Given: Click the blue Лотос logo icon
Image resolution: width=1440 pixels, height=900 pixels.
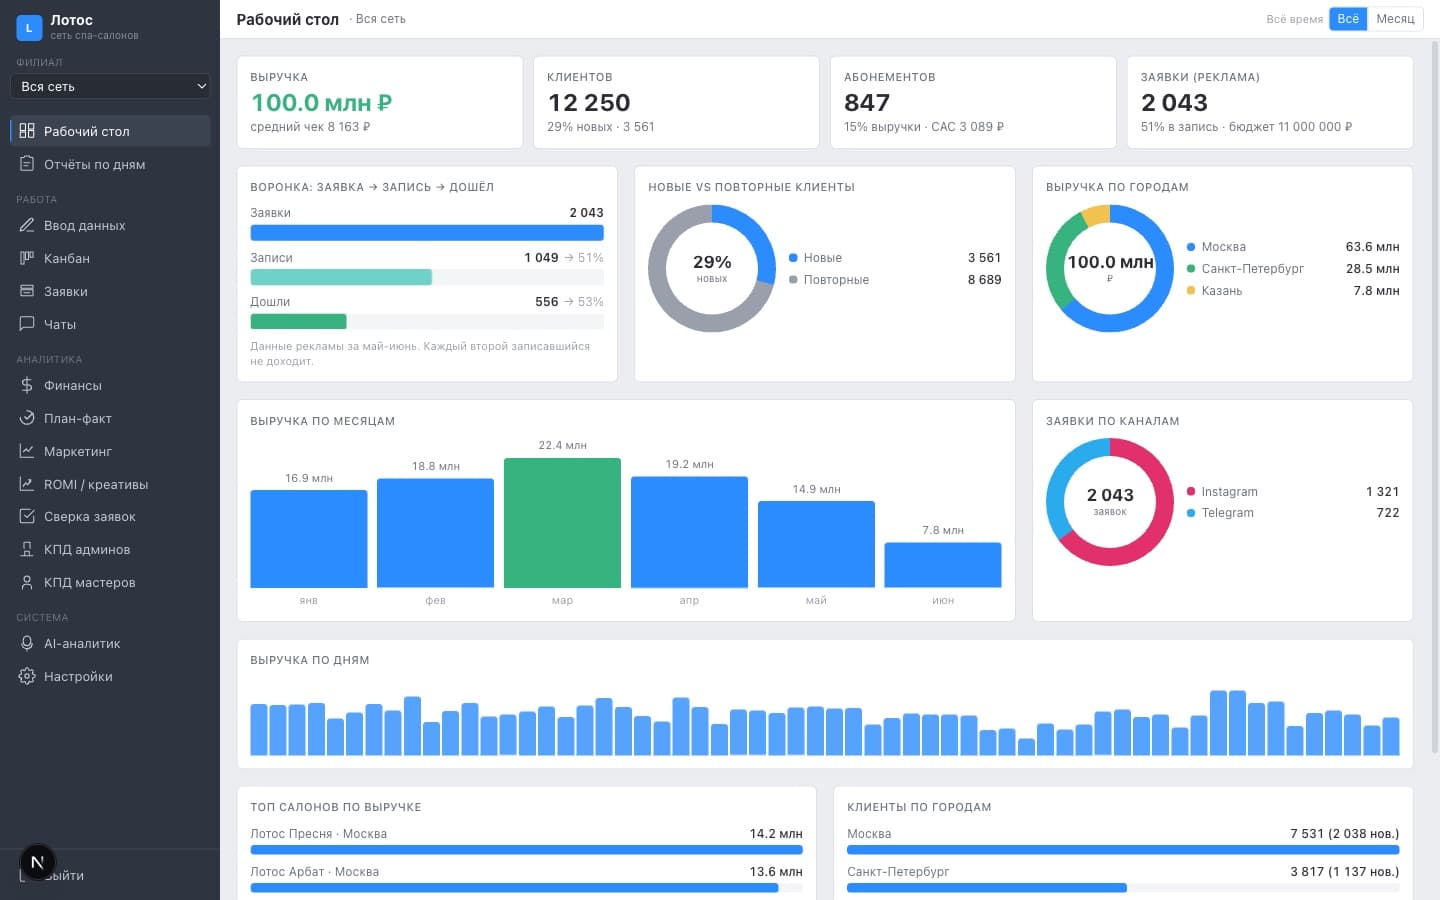Looking at the screenshot, I should point(29,27).
